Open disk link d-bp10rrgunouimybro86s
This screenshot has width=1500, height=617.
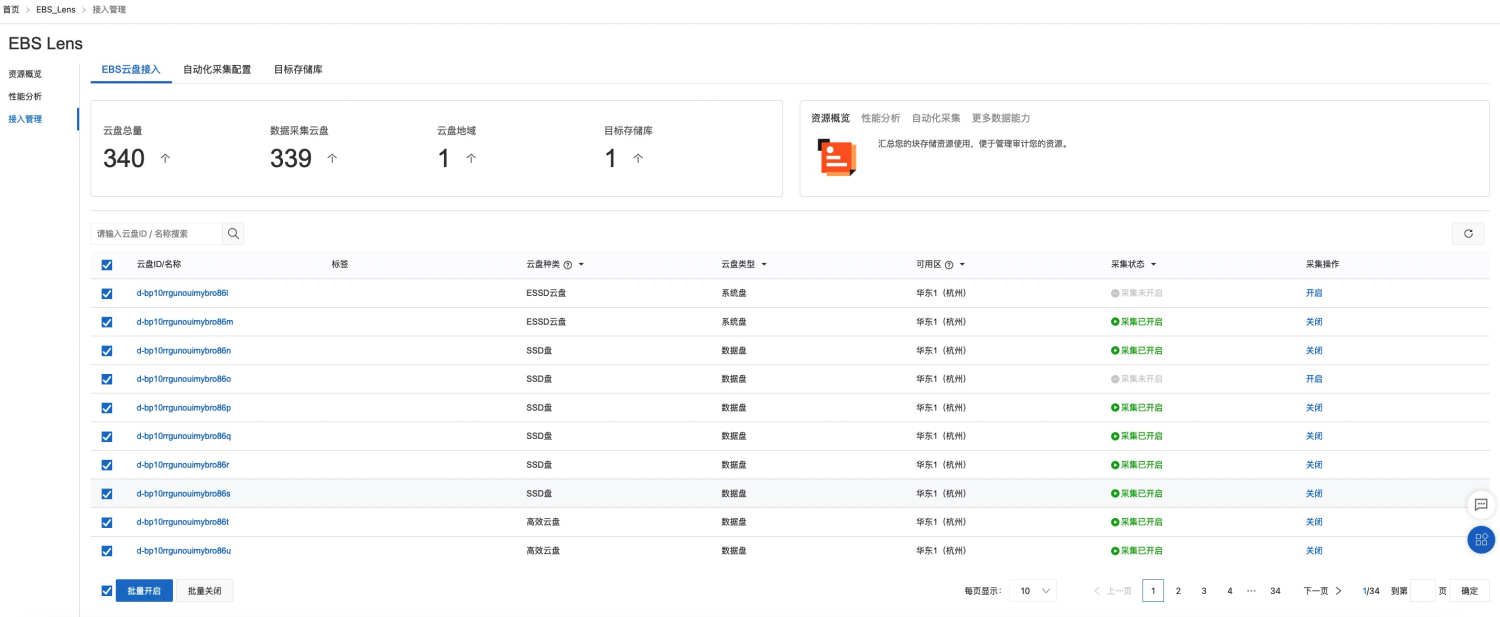pos(183,494)
